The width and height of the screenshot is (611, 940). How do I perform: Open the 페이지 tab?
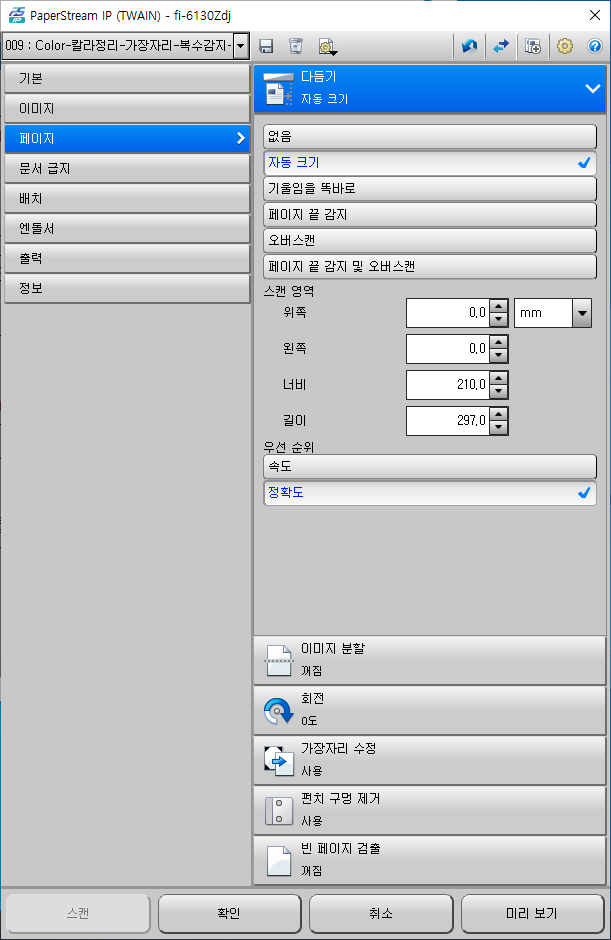(x=127, y=138)
